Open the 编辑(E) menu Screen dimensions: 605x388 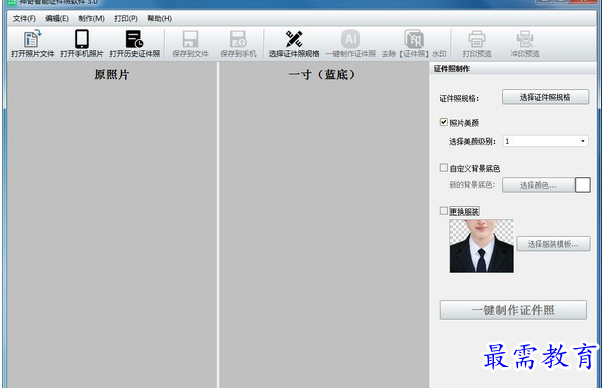click(57, 18)
